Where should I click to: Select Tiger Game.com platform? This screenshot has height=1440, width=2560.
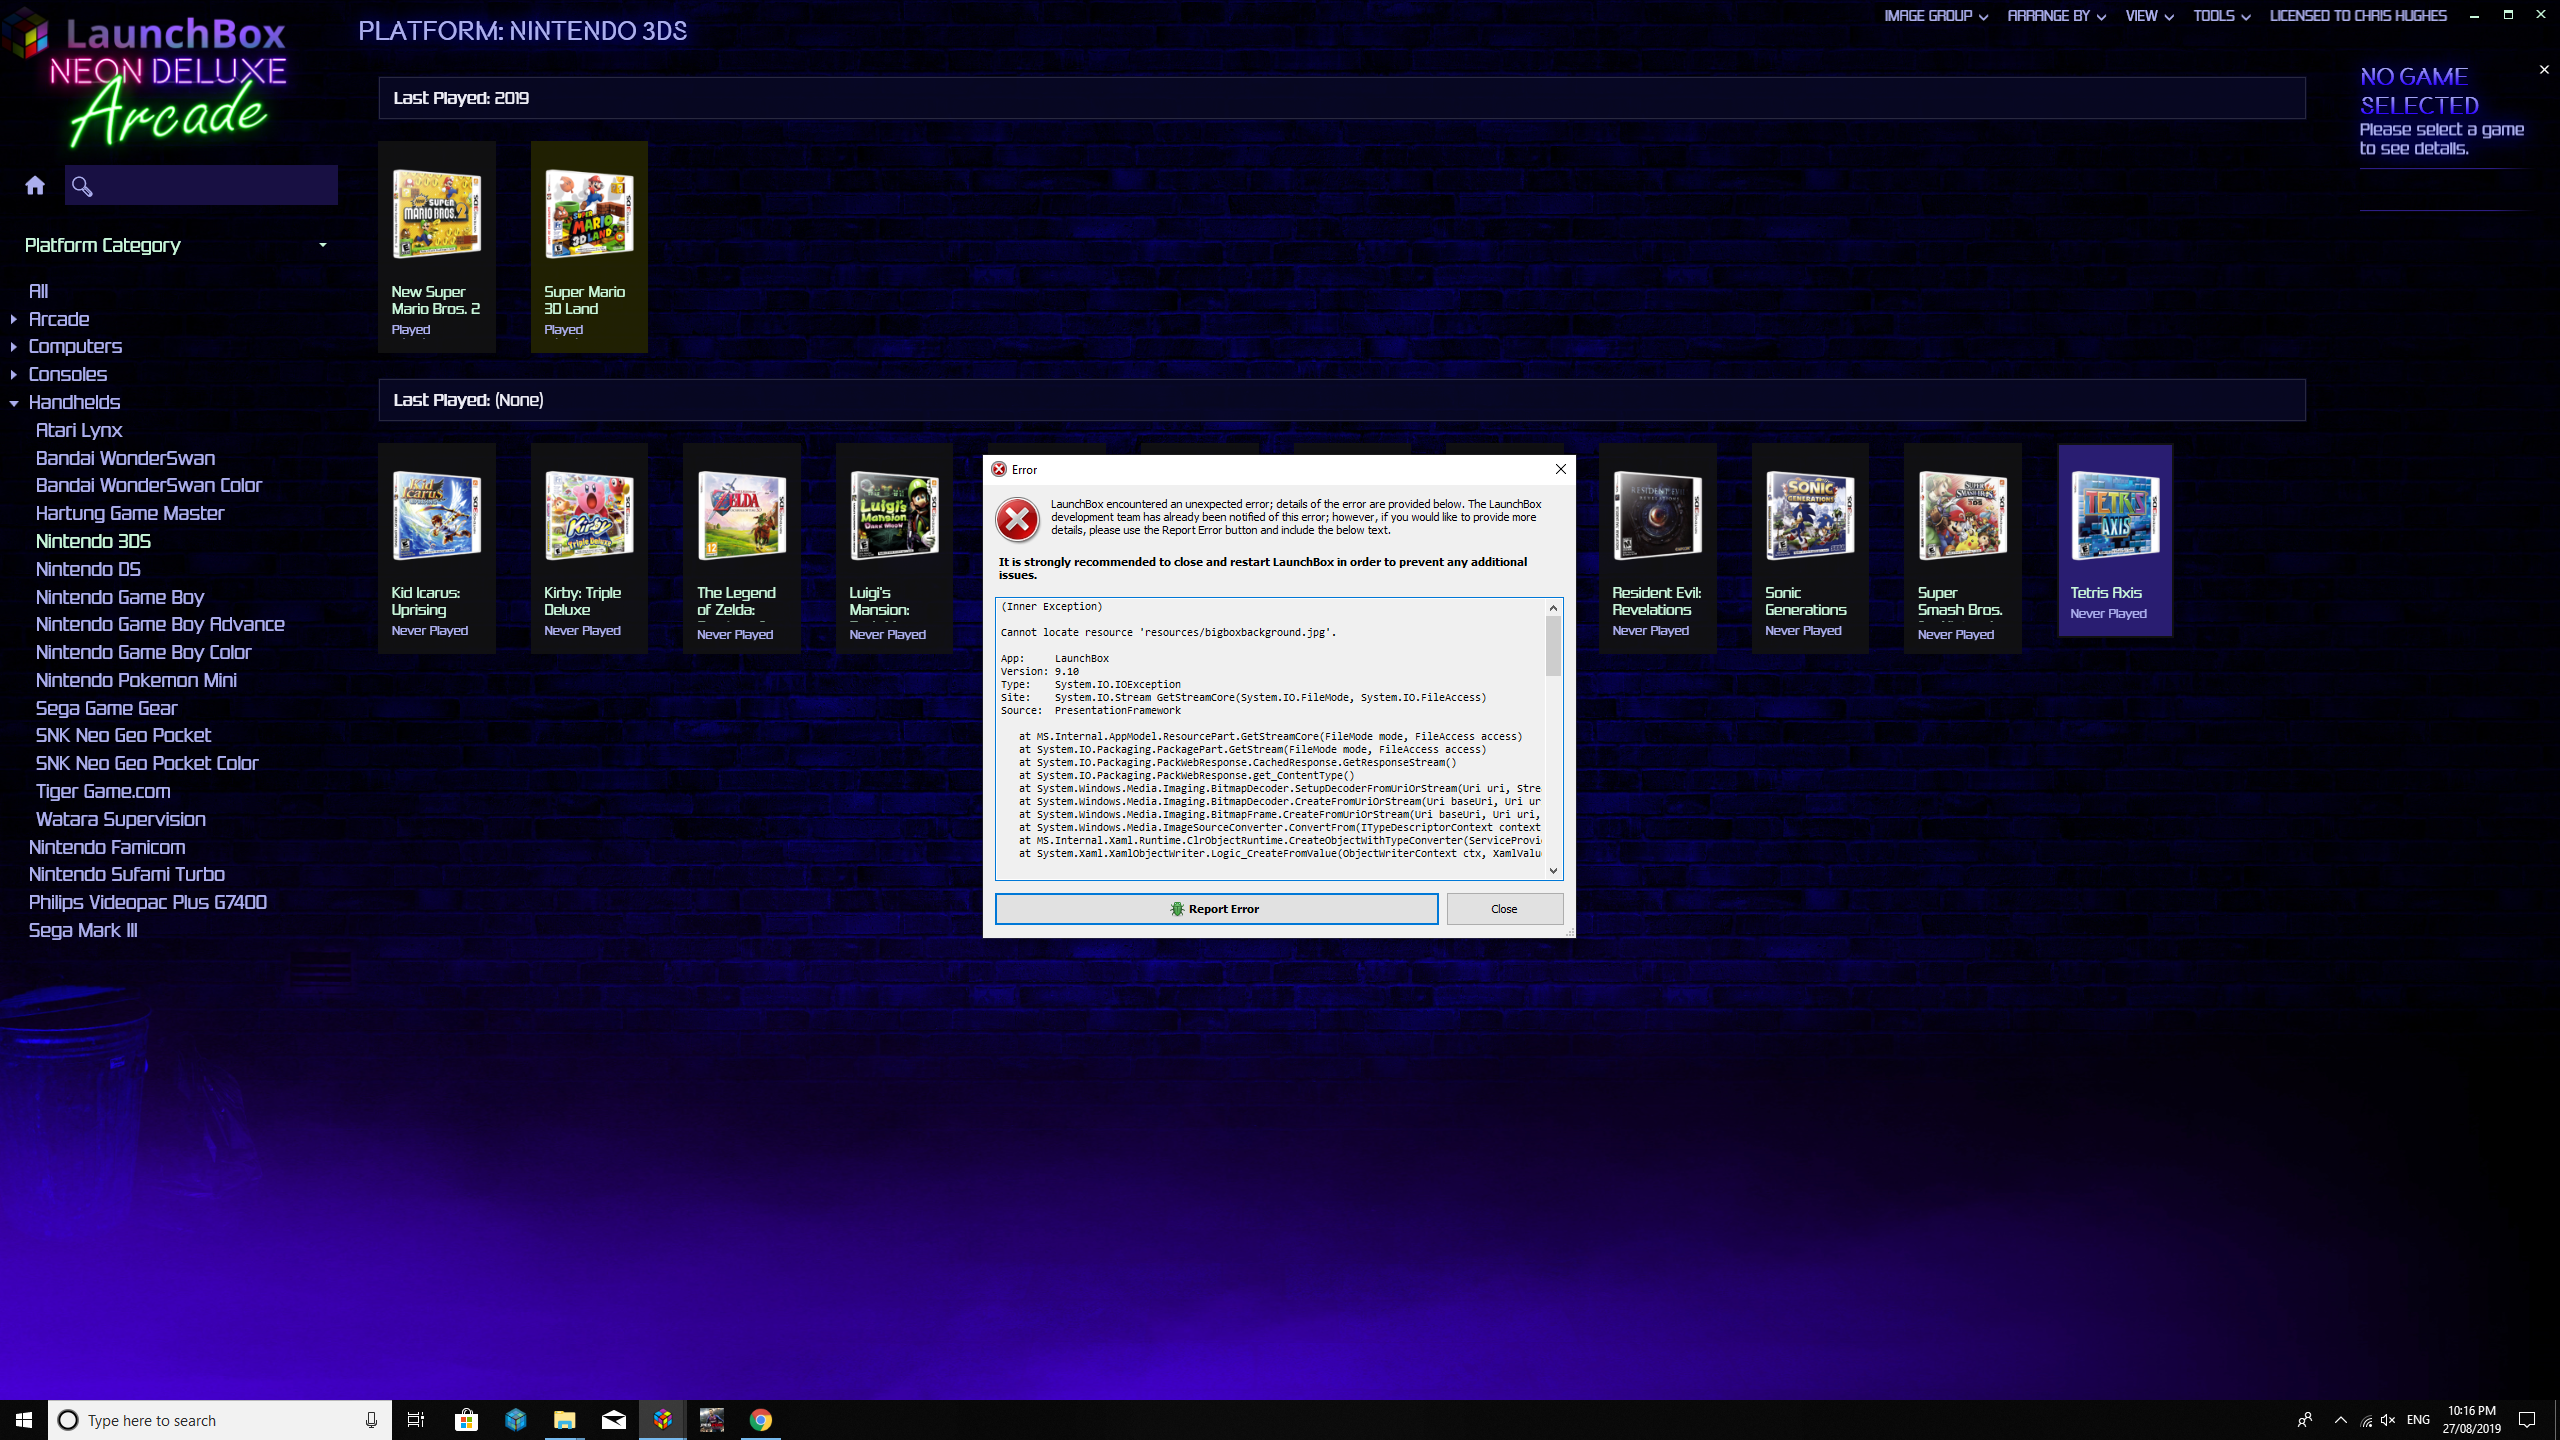coord(103,791)
